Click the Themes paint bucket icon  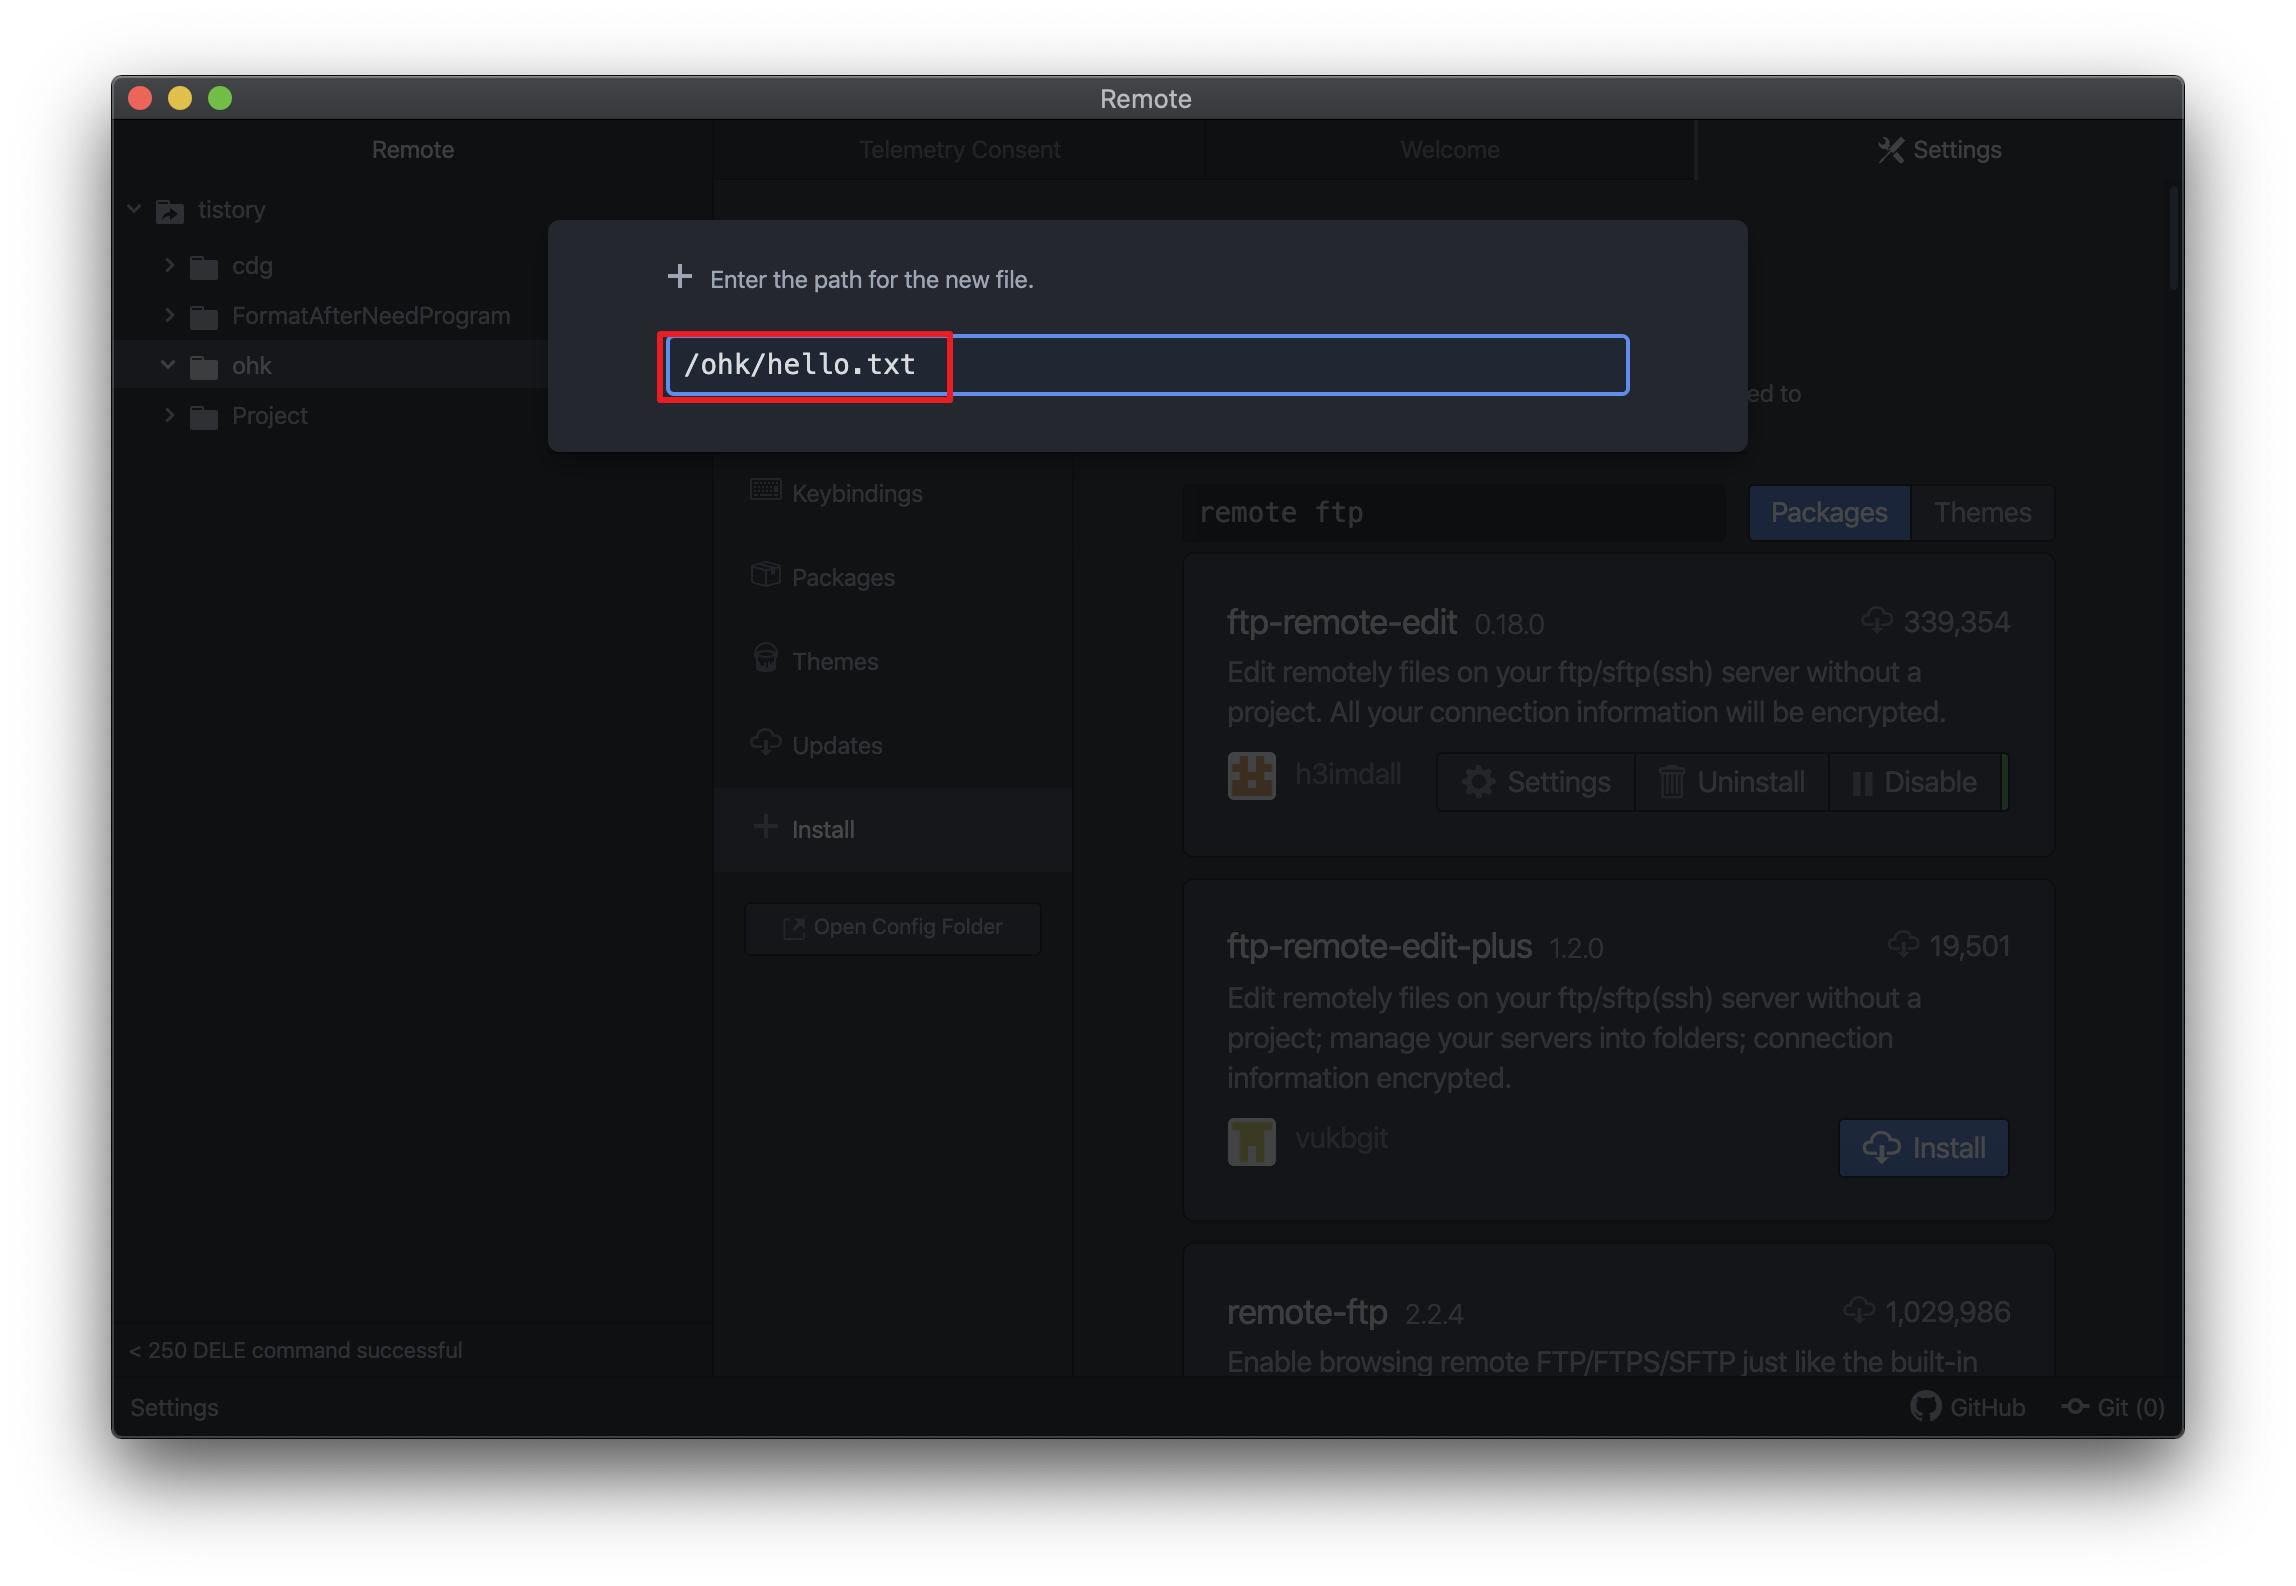765,658
